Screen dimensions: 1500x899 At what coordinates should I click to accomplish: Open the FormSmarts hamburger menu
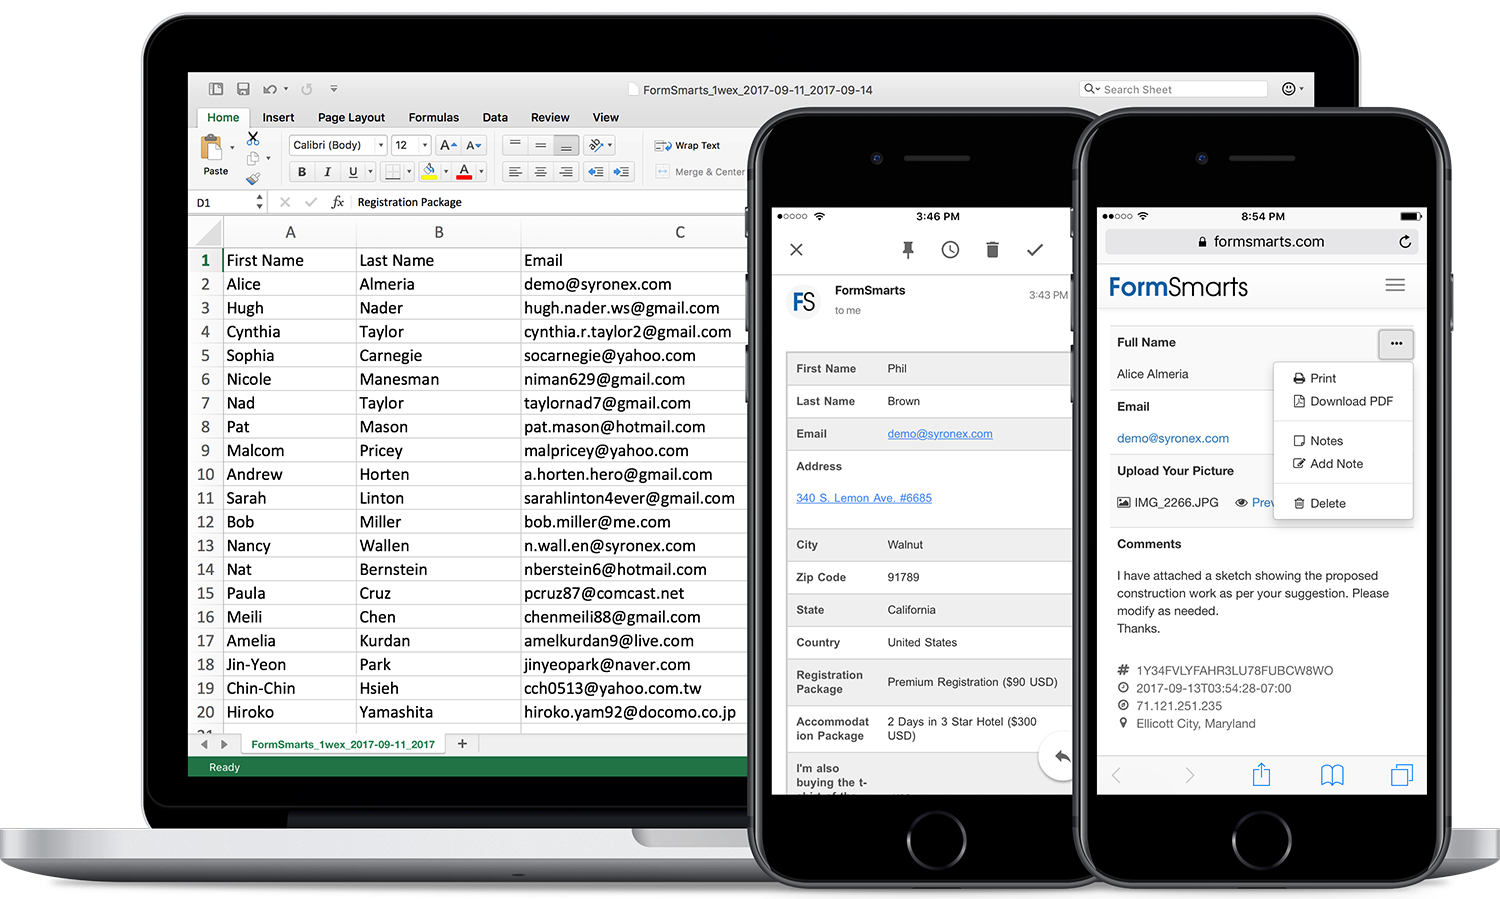tap(1395, 285)
